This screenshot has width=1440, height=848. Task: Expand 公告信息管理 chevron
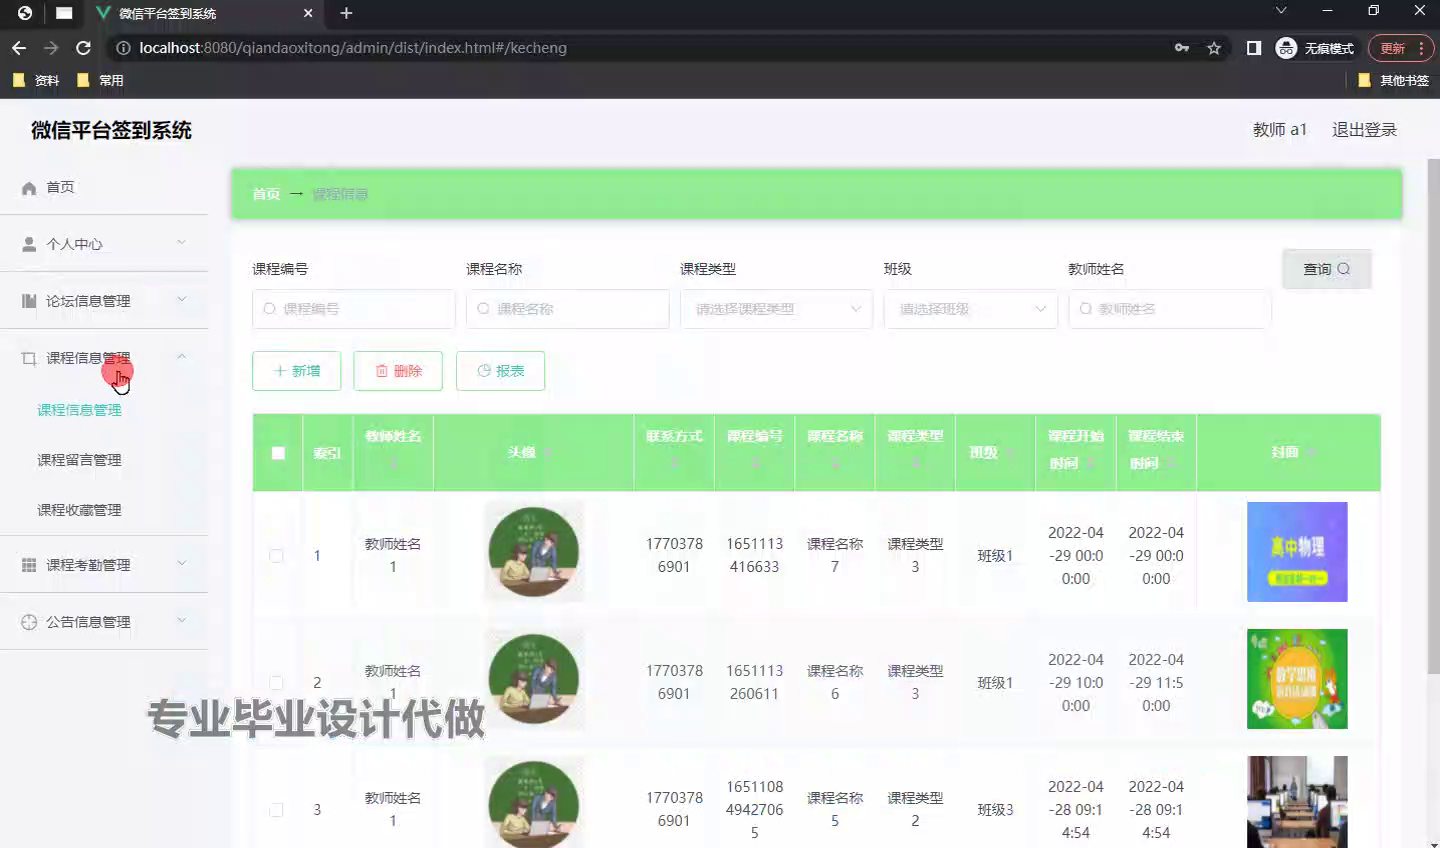pos(181,621)
